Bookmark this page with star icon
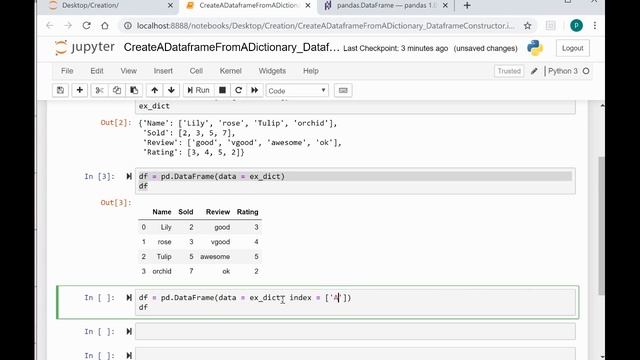 pos(527,26)
